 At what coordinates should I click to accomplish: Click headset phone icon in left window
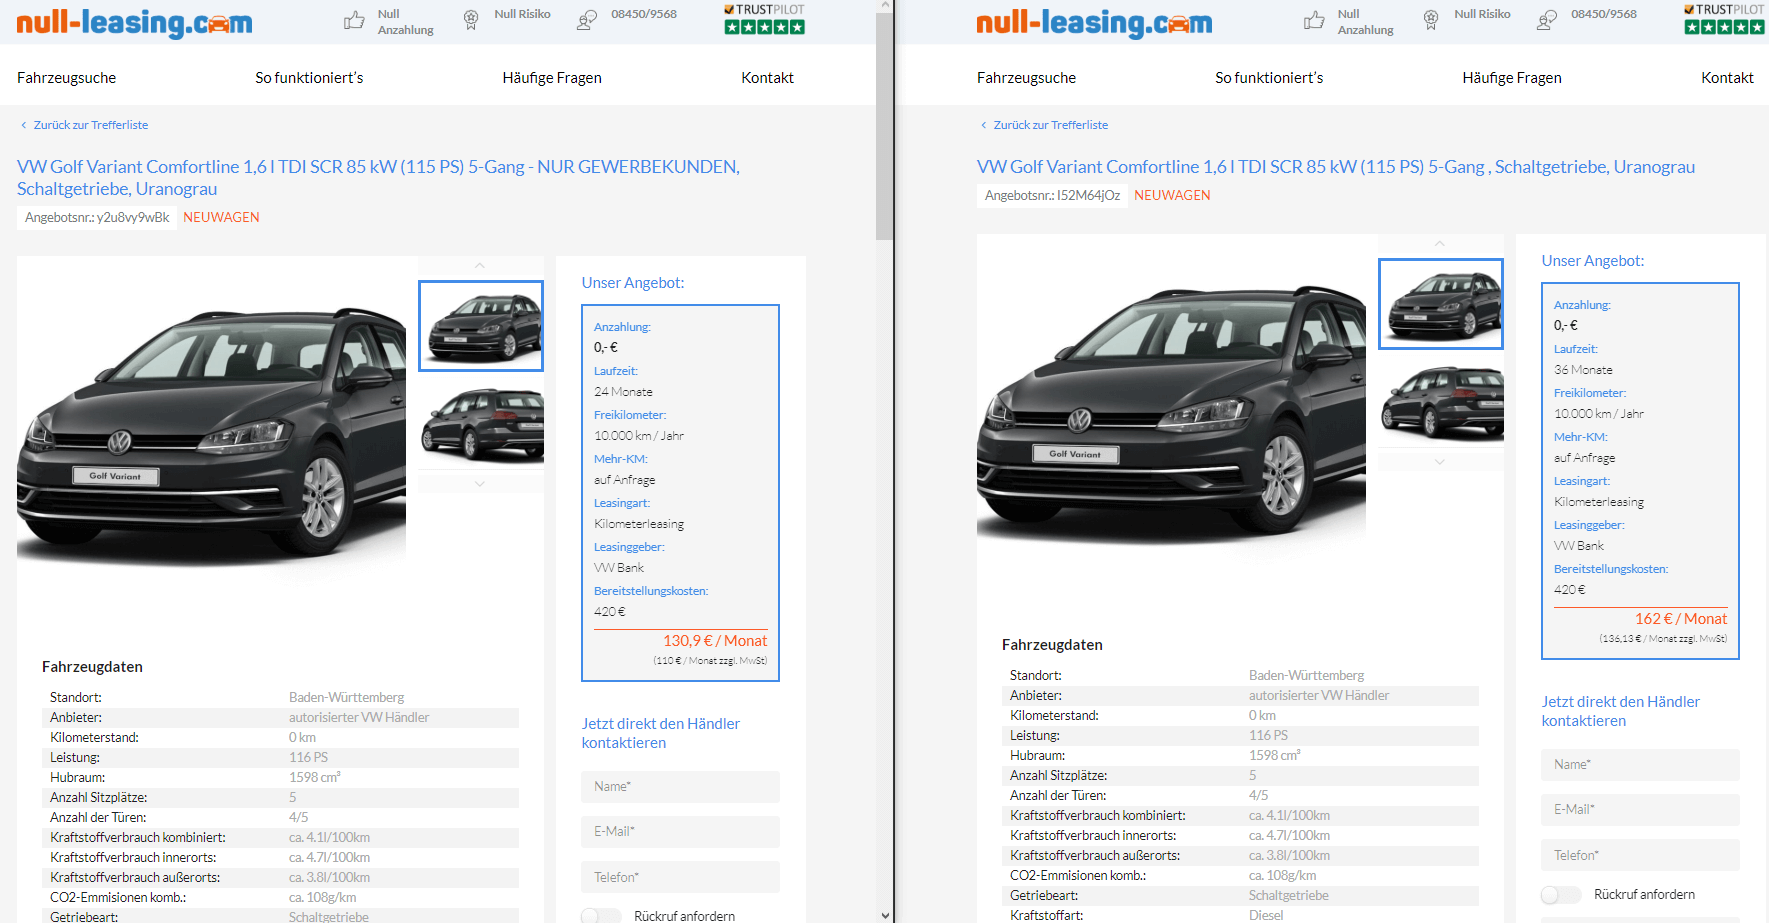(587, 20)
